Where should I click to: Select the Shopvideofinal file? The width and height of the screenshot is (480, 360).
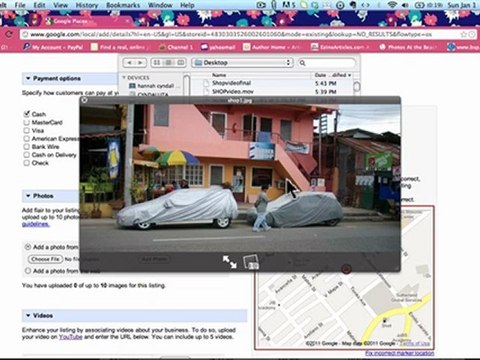pos(231,83)
